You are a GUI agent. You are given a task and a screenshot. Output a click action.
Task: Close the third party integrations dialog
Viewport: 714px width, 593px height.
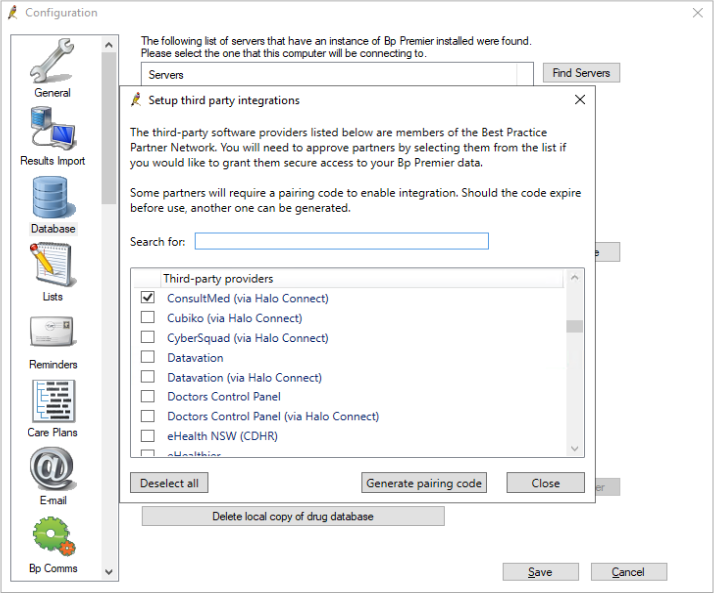click(545, 483)
